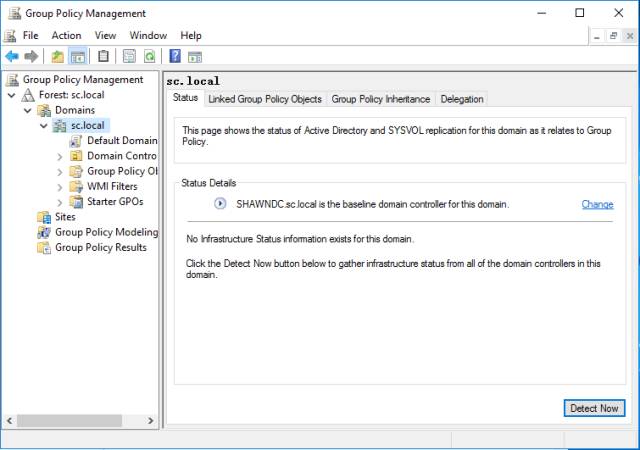Click the Group Policy Modeling icon
The width and height of the screenshot is (640, 450).
pyautogui.click(x=44, y=232)
